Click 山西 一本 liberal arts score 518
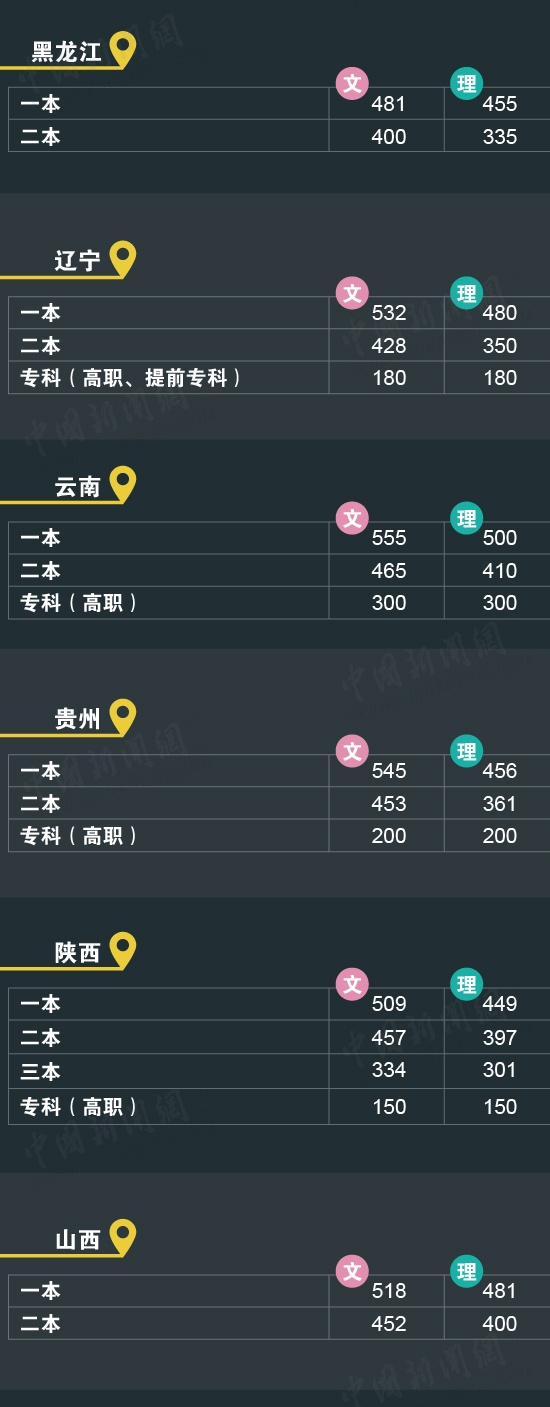Viewport: 550px width, 1407px height. point(389,1291)
